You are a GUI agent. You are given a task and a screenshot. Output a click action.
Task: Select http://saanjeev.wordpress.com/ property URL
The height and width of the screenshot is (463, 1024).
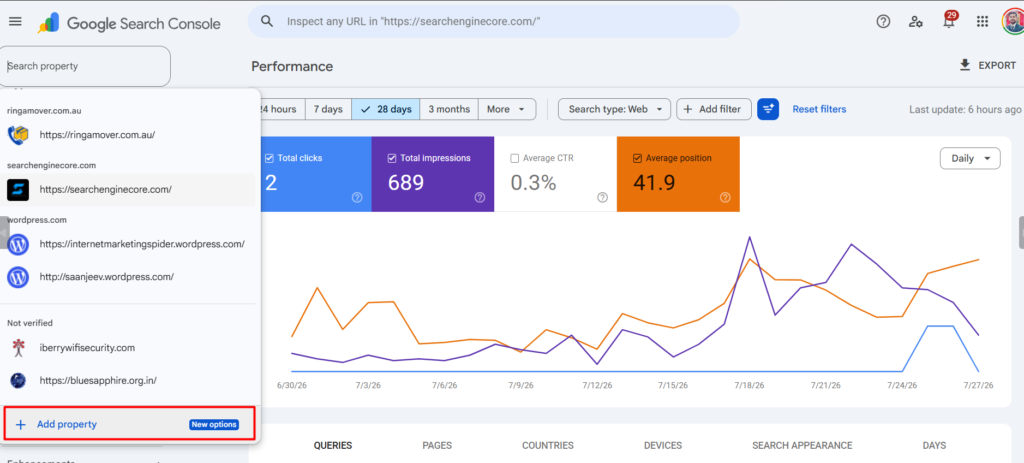[106, 277]
